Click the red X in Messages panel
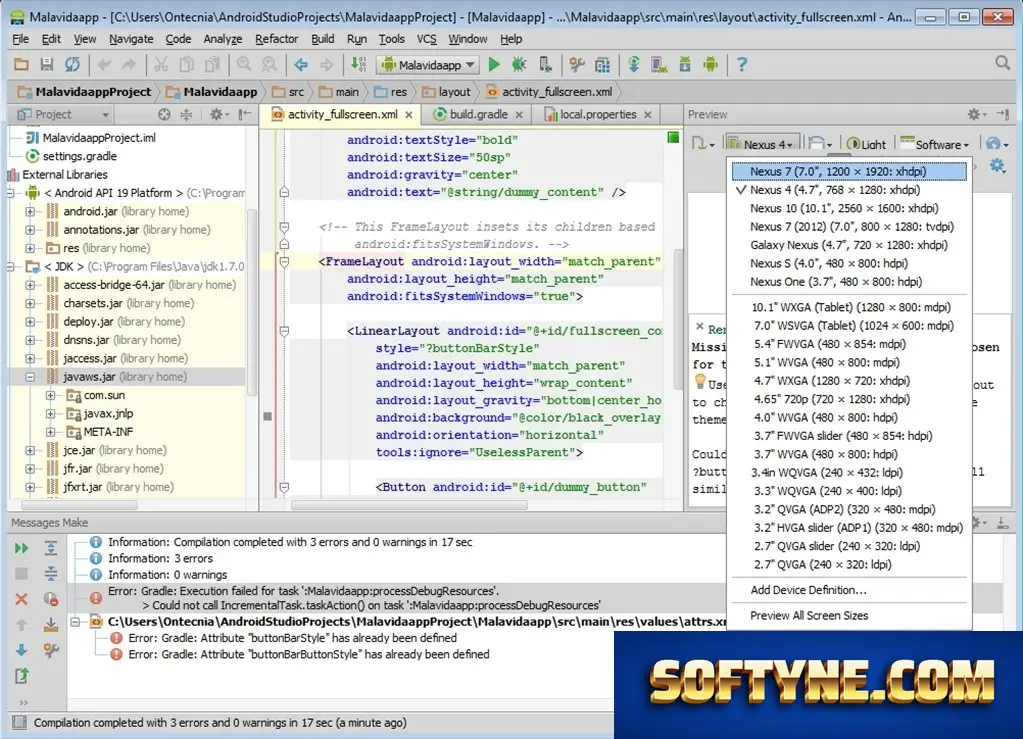The image size is (1023, 739). click(21, 599)
